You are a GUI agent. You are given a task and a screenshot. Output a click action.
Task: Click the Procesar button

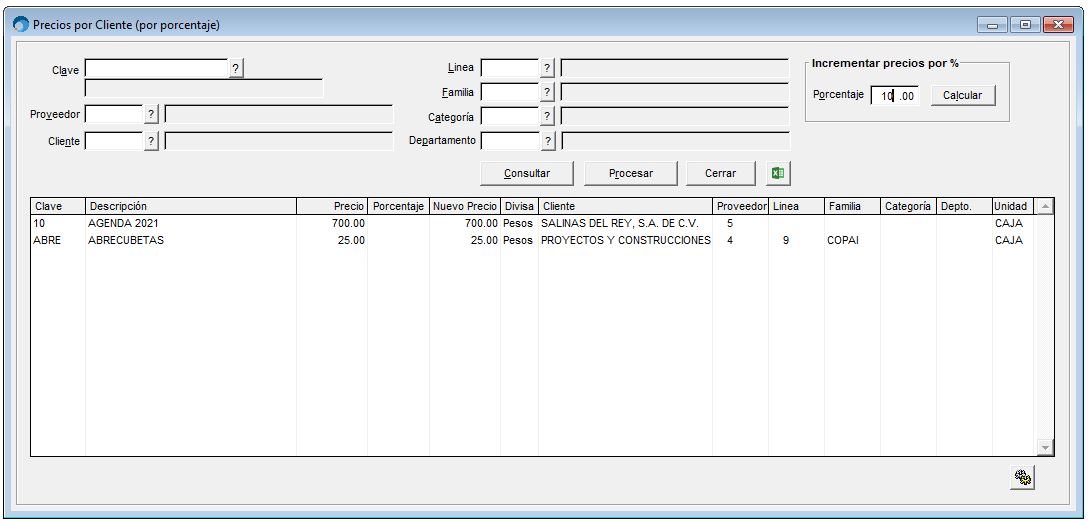pos(631,174)
